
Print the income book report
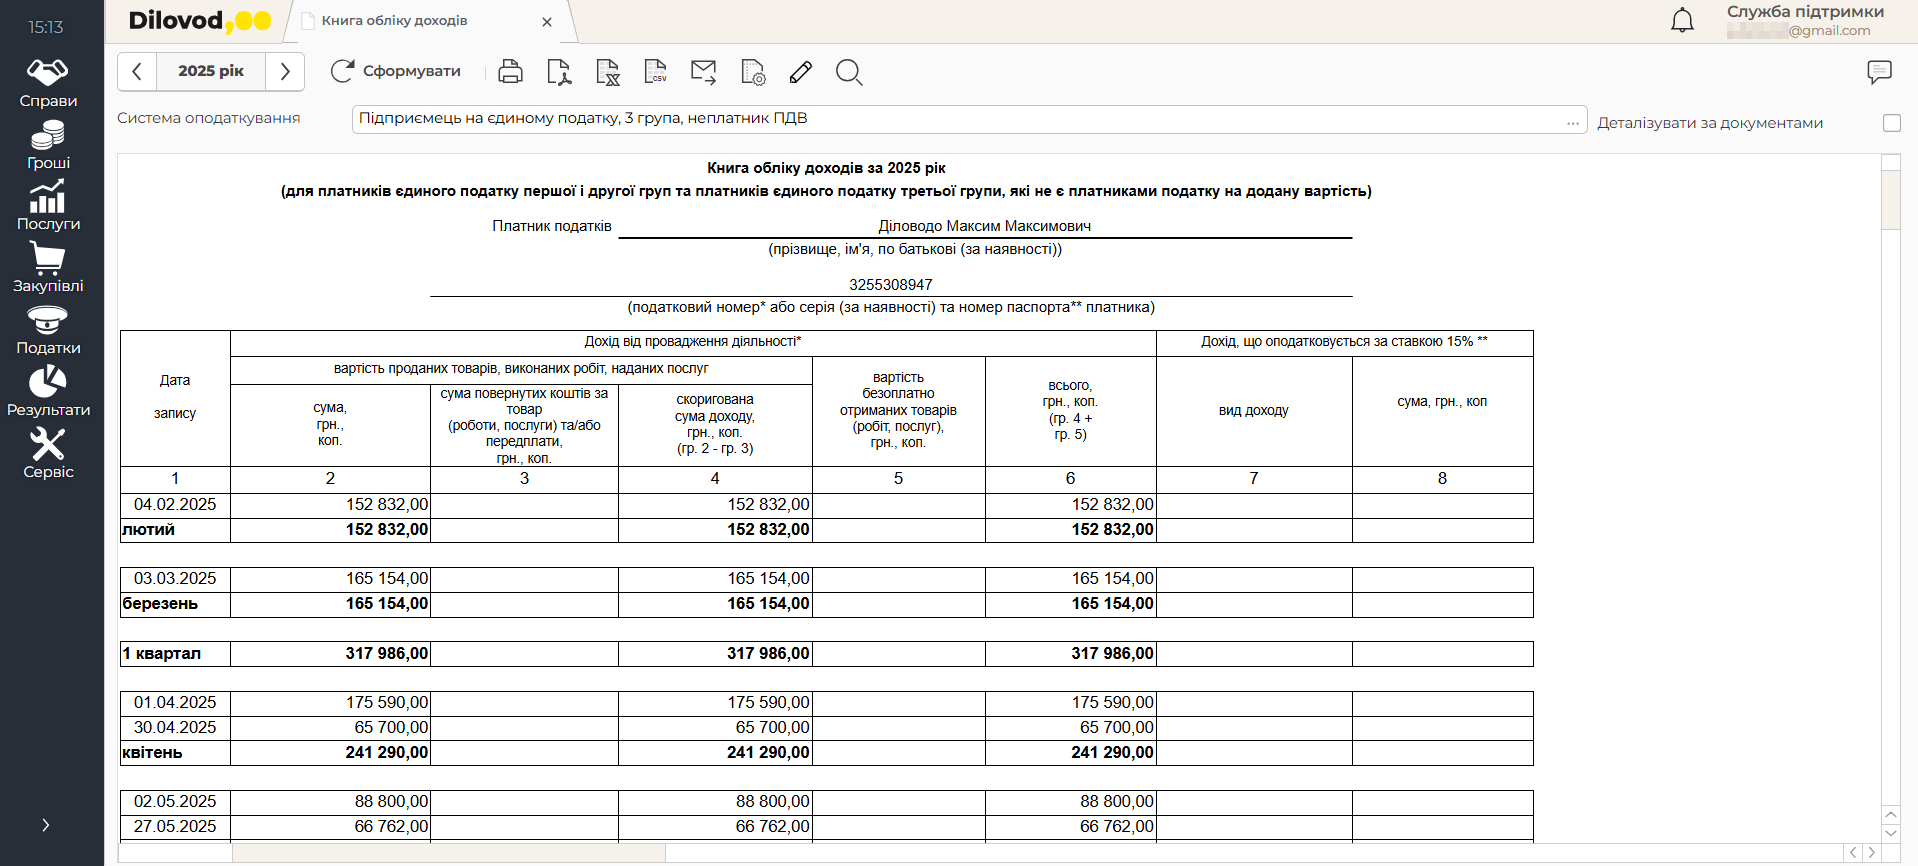point(510,72)
